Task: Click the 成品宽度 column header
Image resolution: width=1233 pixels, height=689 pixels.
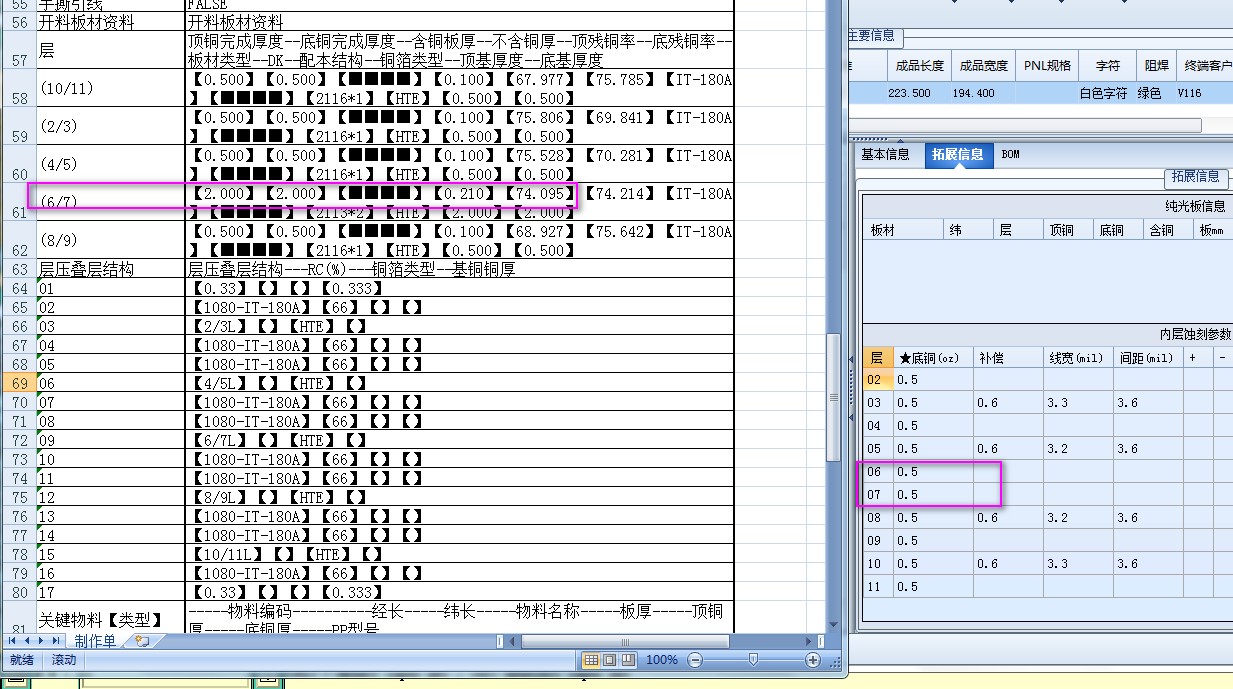Action: 983,66
